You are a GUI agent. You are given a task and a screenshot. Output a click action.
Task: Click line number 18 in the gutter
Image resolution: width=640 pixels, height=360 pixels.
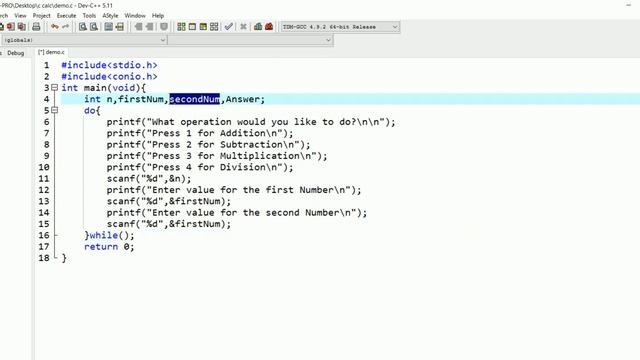click(44, 258)
